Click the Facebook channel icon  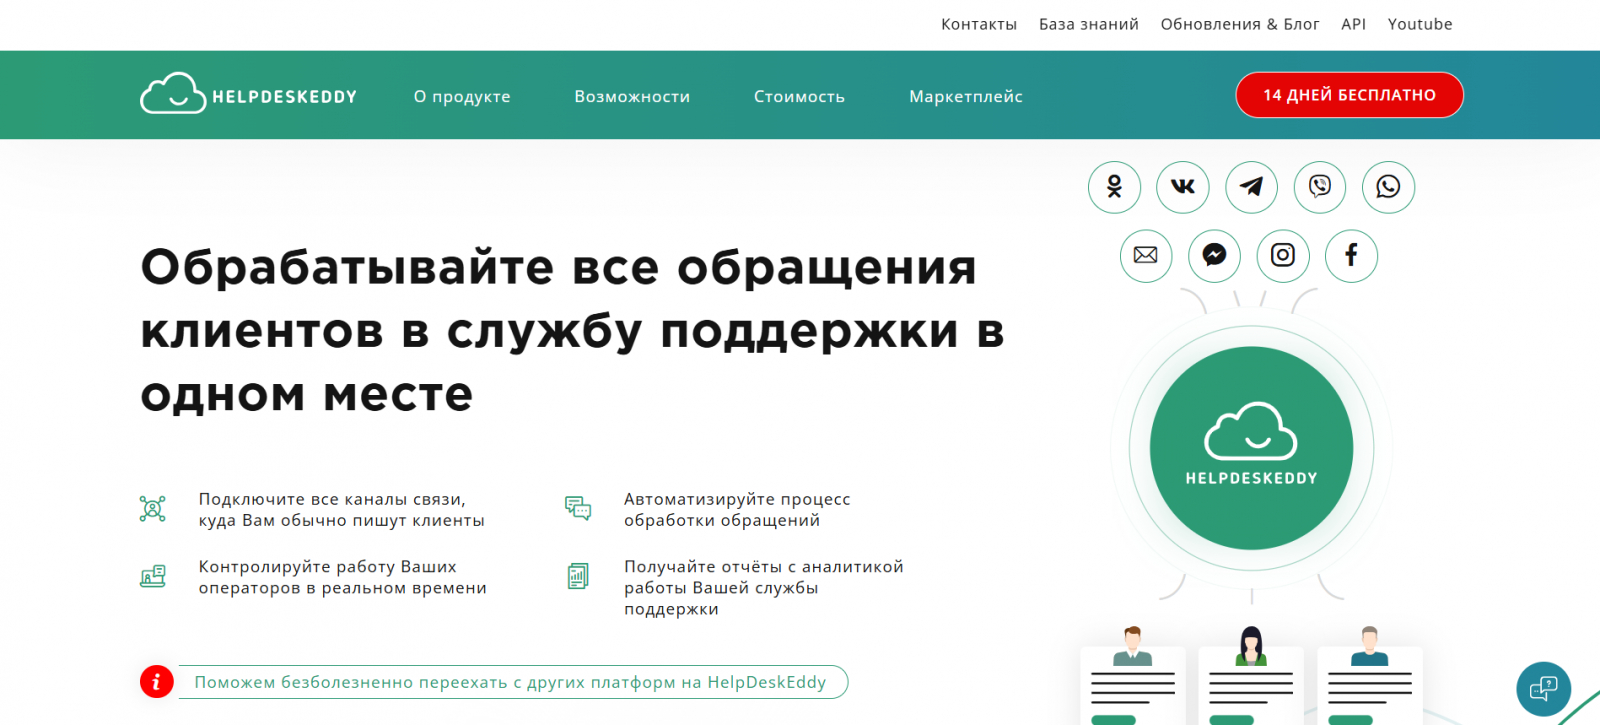click(x=1351, y=255)
